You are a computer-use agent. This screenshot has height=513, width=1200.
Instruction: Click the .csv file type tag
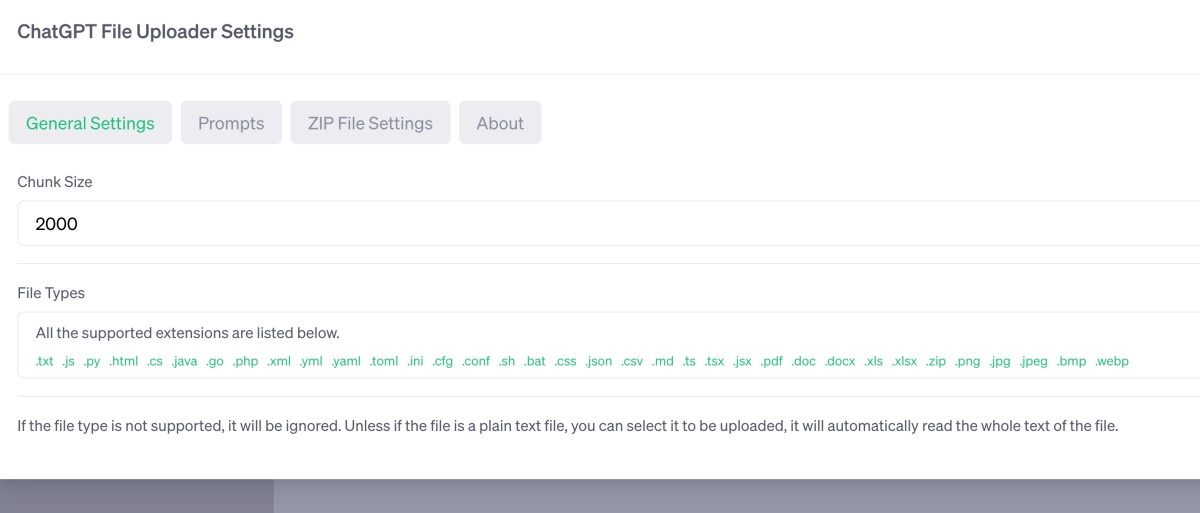632,362
